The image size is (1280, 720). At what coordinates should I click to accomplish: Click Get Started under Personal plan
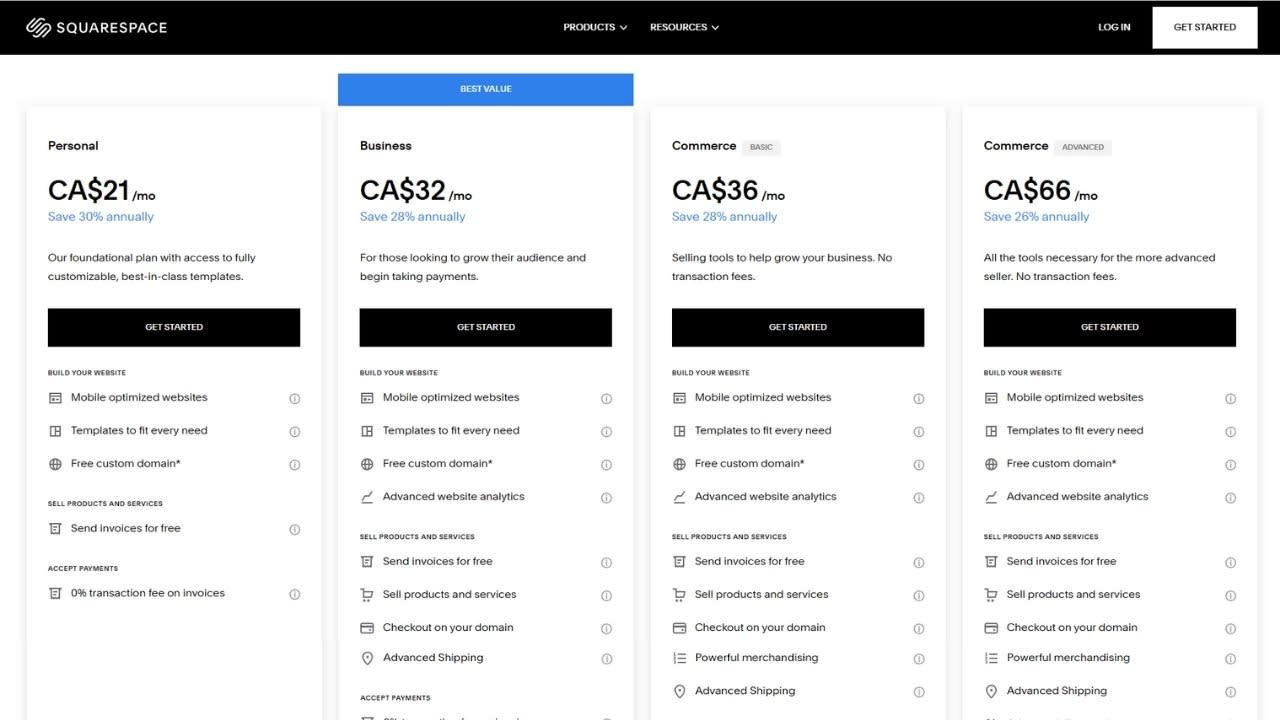(x=174, y=327)
